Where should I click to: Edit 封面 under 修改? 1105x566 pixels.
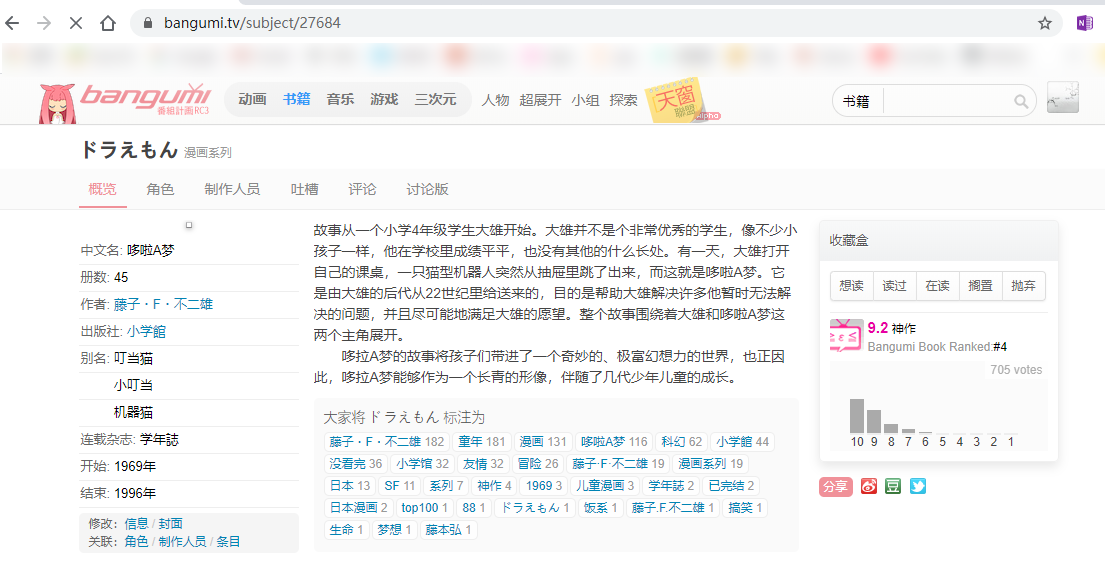[171, 523]
